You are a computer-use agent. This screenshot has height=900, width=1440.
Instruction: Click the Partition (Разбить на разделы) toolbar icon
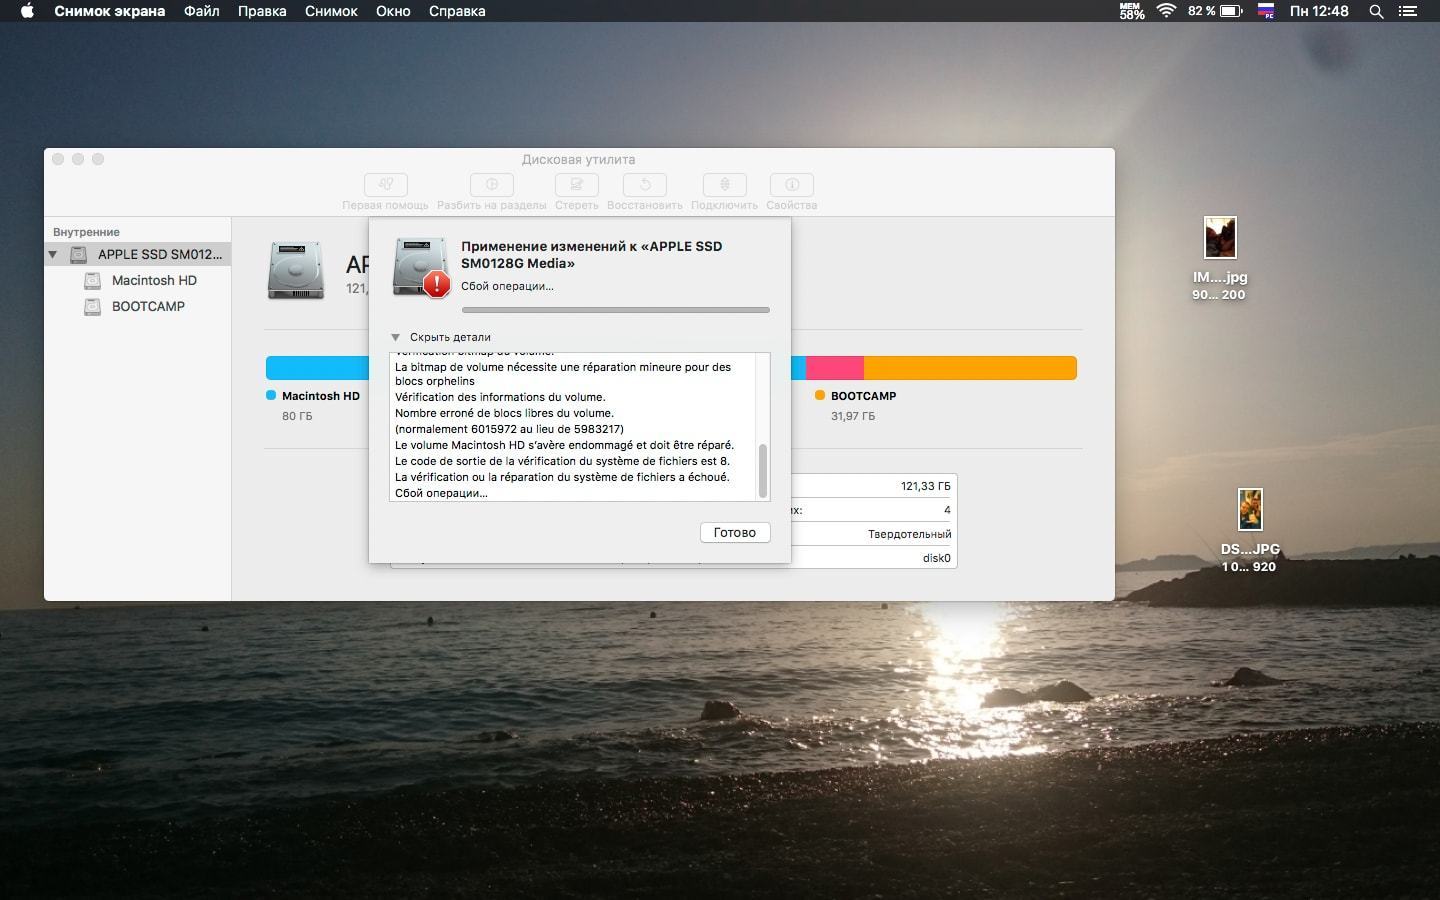pyautogui.click(x=491, y=185)
